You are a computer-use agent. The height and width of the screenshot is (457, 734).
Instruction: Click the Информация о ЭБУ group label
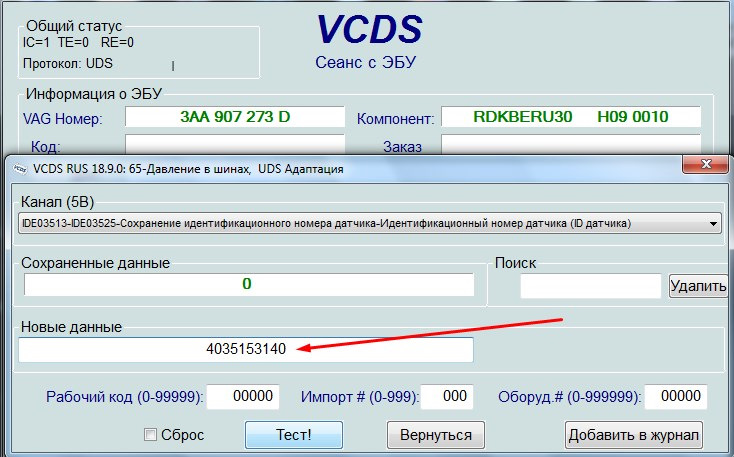pos(94,94)
